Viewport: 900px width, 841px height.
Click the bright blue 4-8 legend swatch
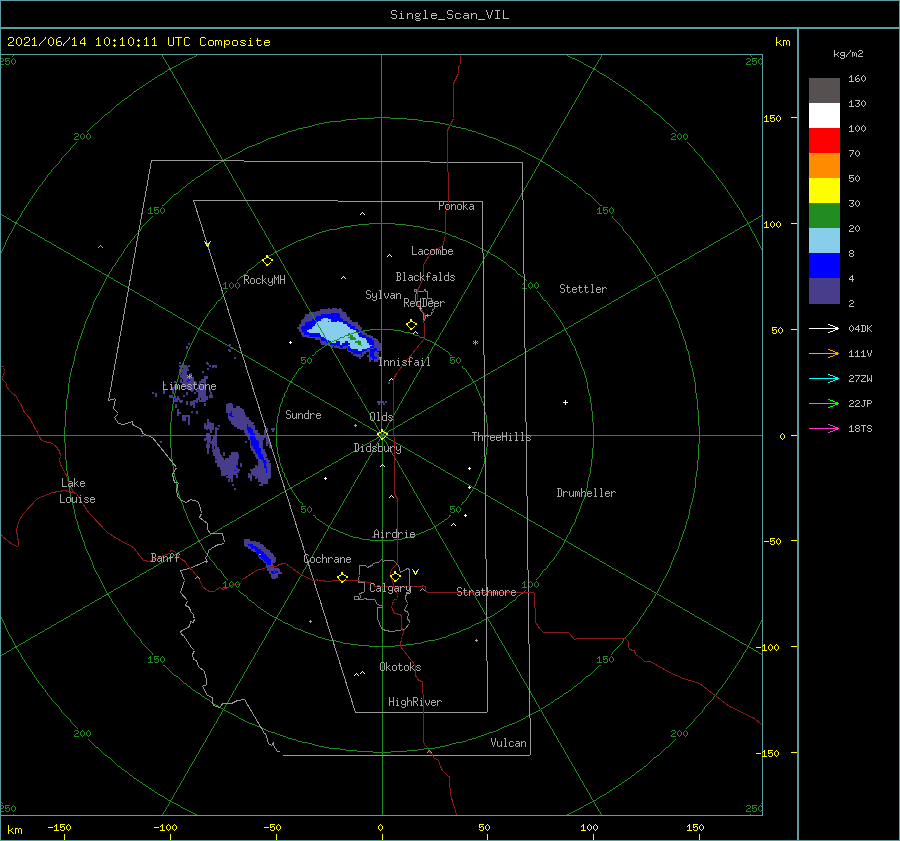tap(824, 265)
